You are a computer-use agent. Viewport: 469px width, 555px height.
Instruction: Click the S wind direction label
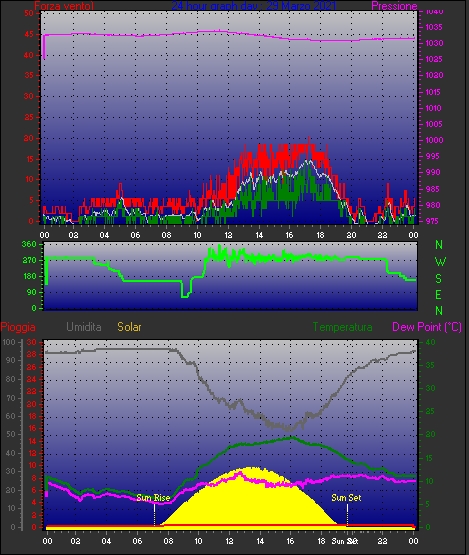(x=439, y=279)
